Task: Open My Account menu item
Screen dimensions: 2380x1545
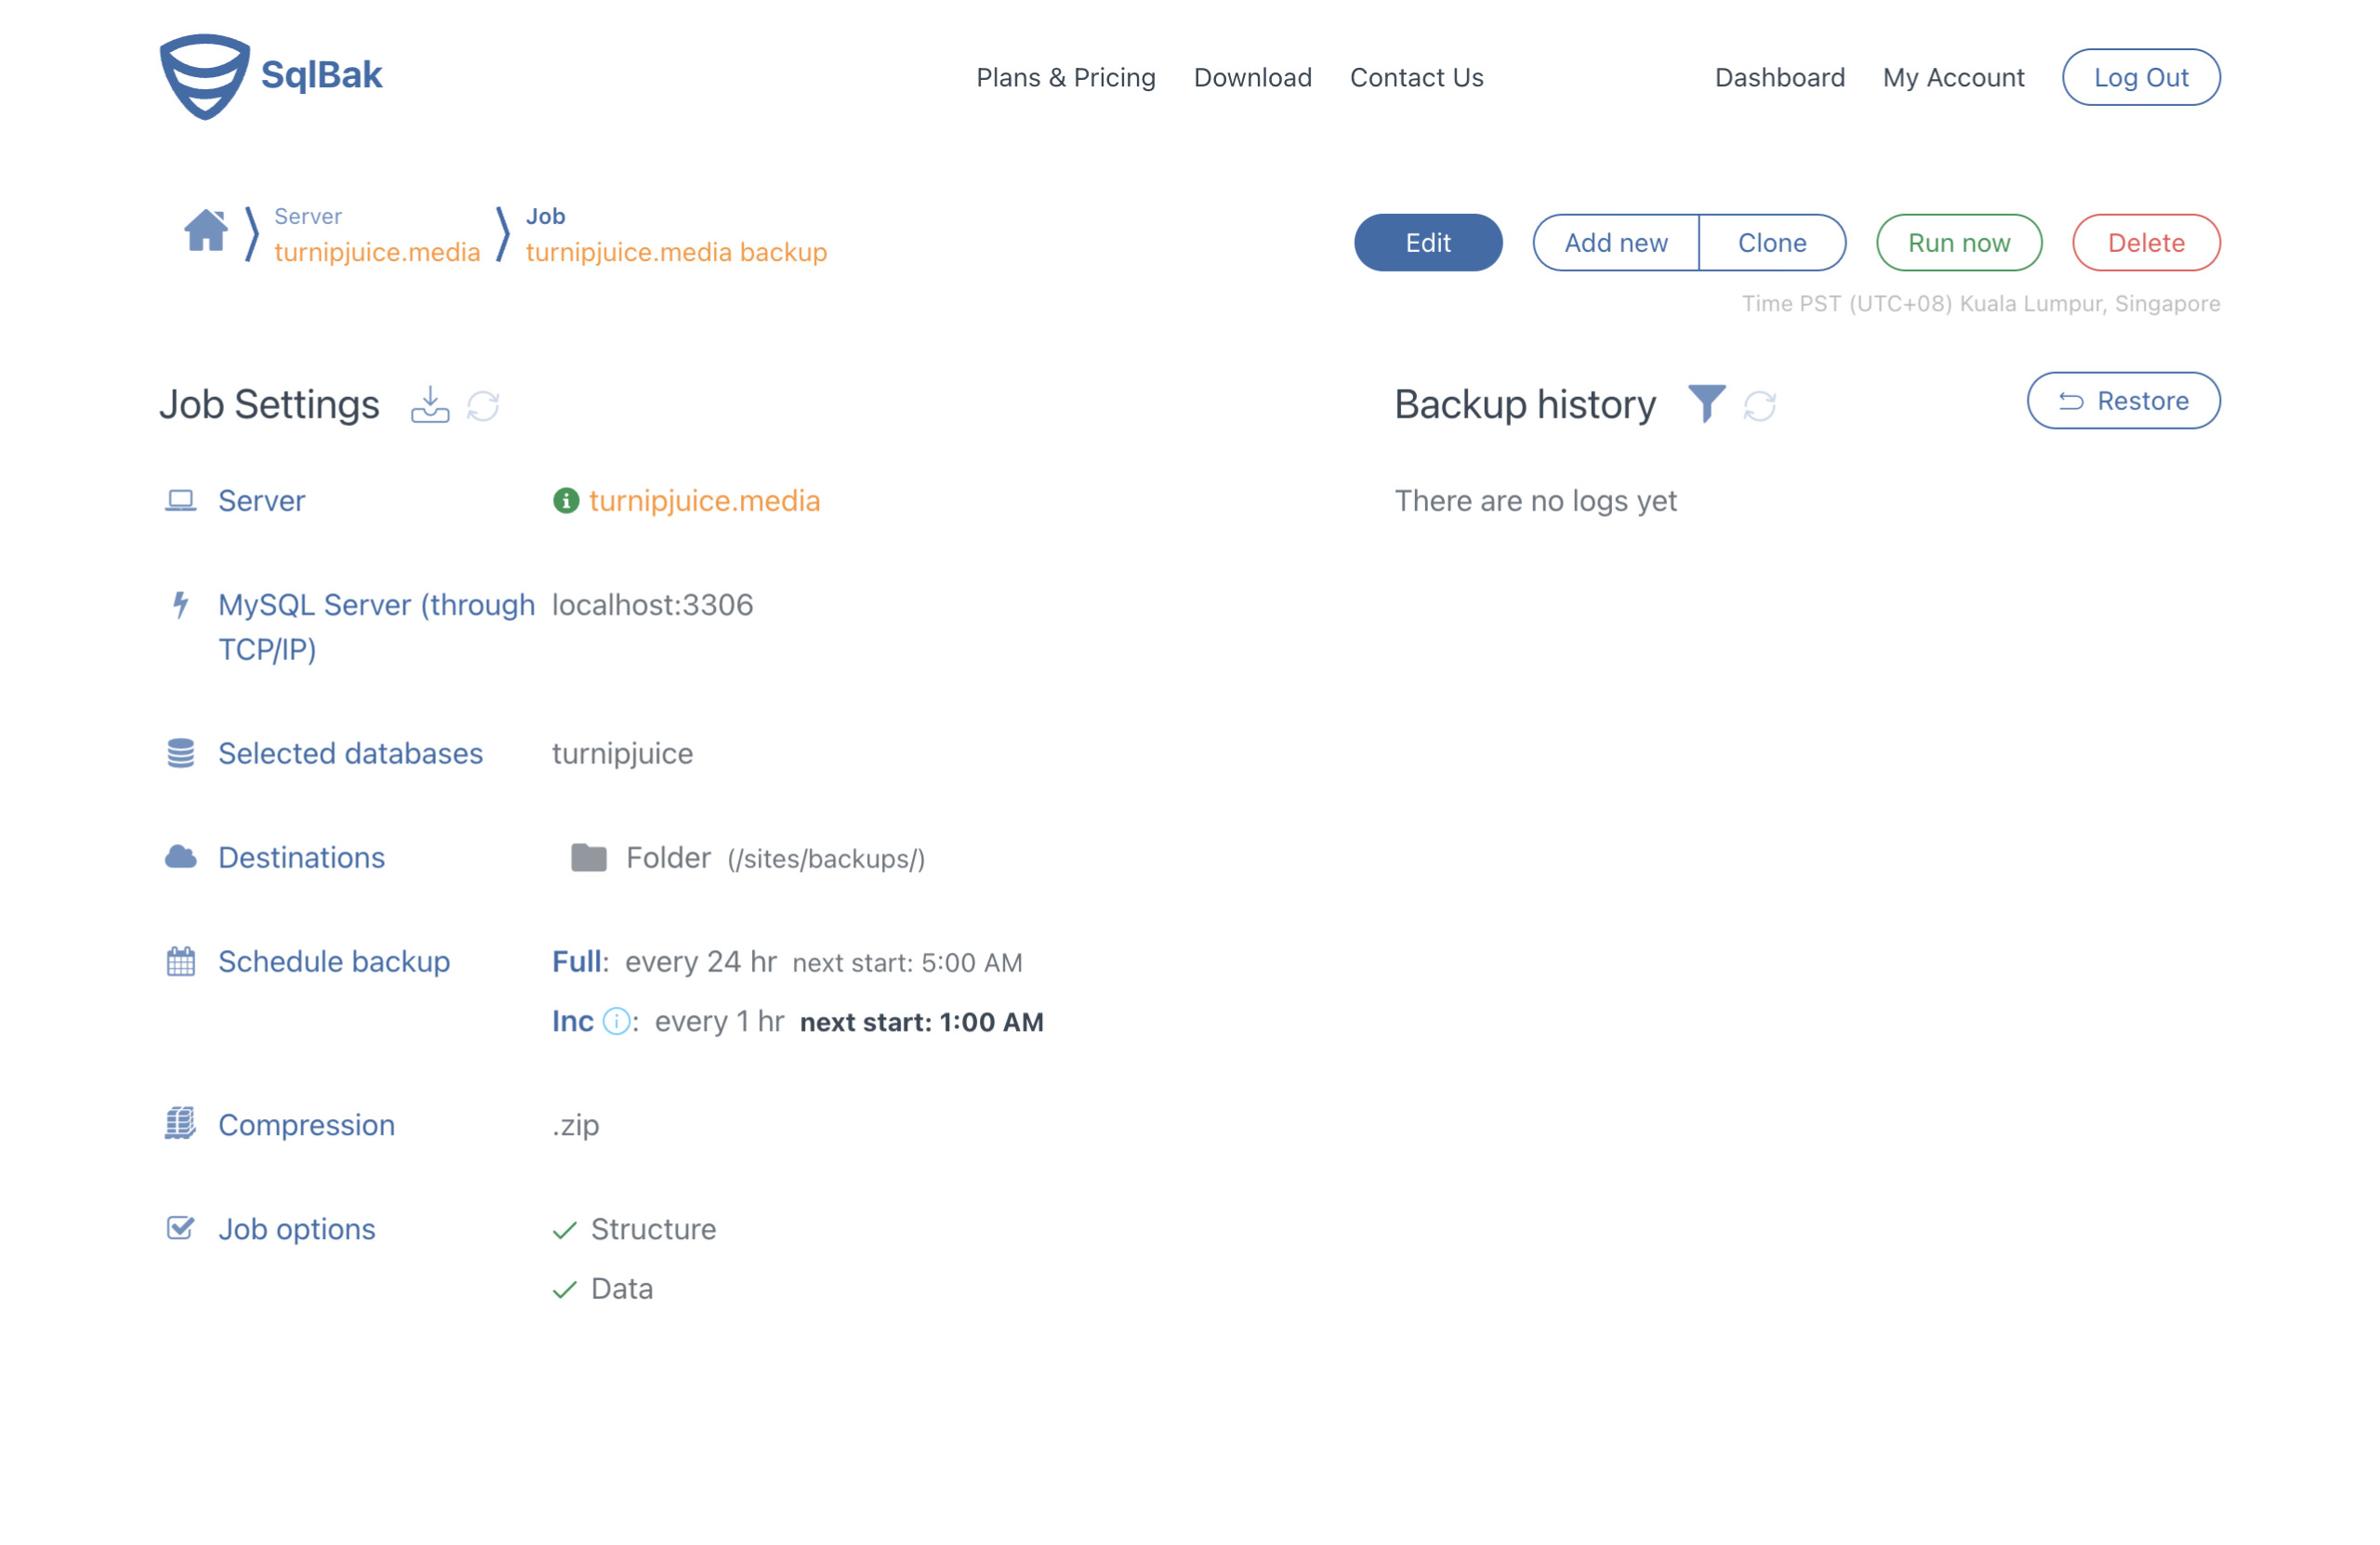Action: point(1953,76)
